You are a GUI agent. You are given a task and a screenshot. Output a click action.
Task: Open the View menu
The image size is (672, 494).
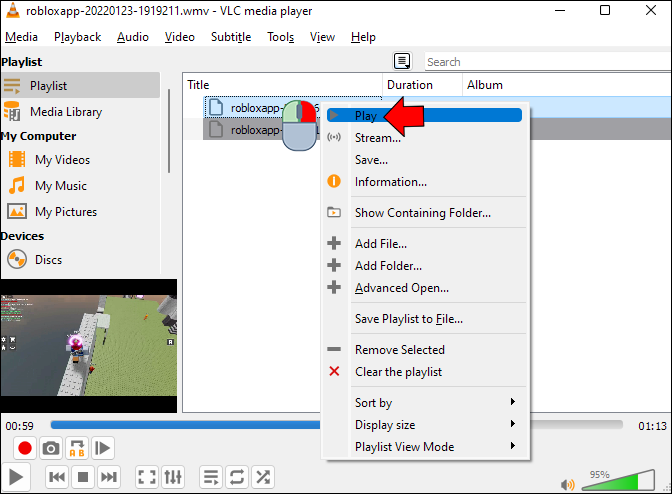[322, 37]
